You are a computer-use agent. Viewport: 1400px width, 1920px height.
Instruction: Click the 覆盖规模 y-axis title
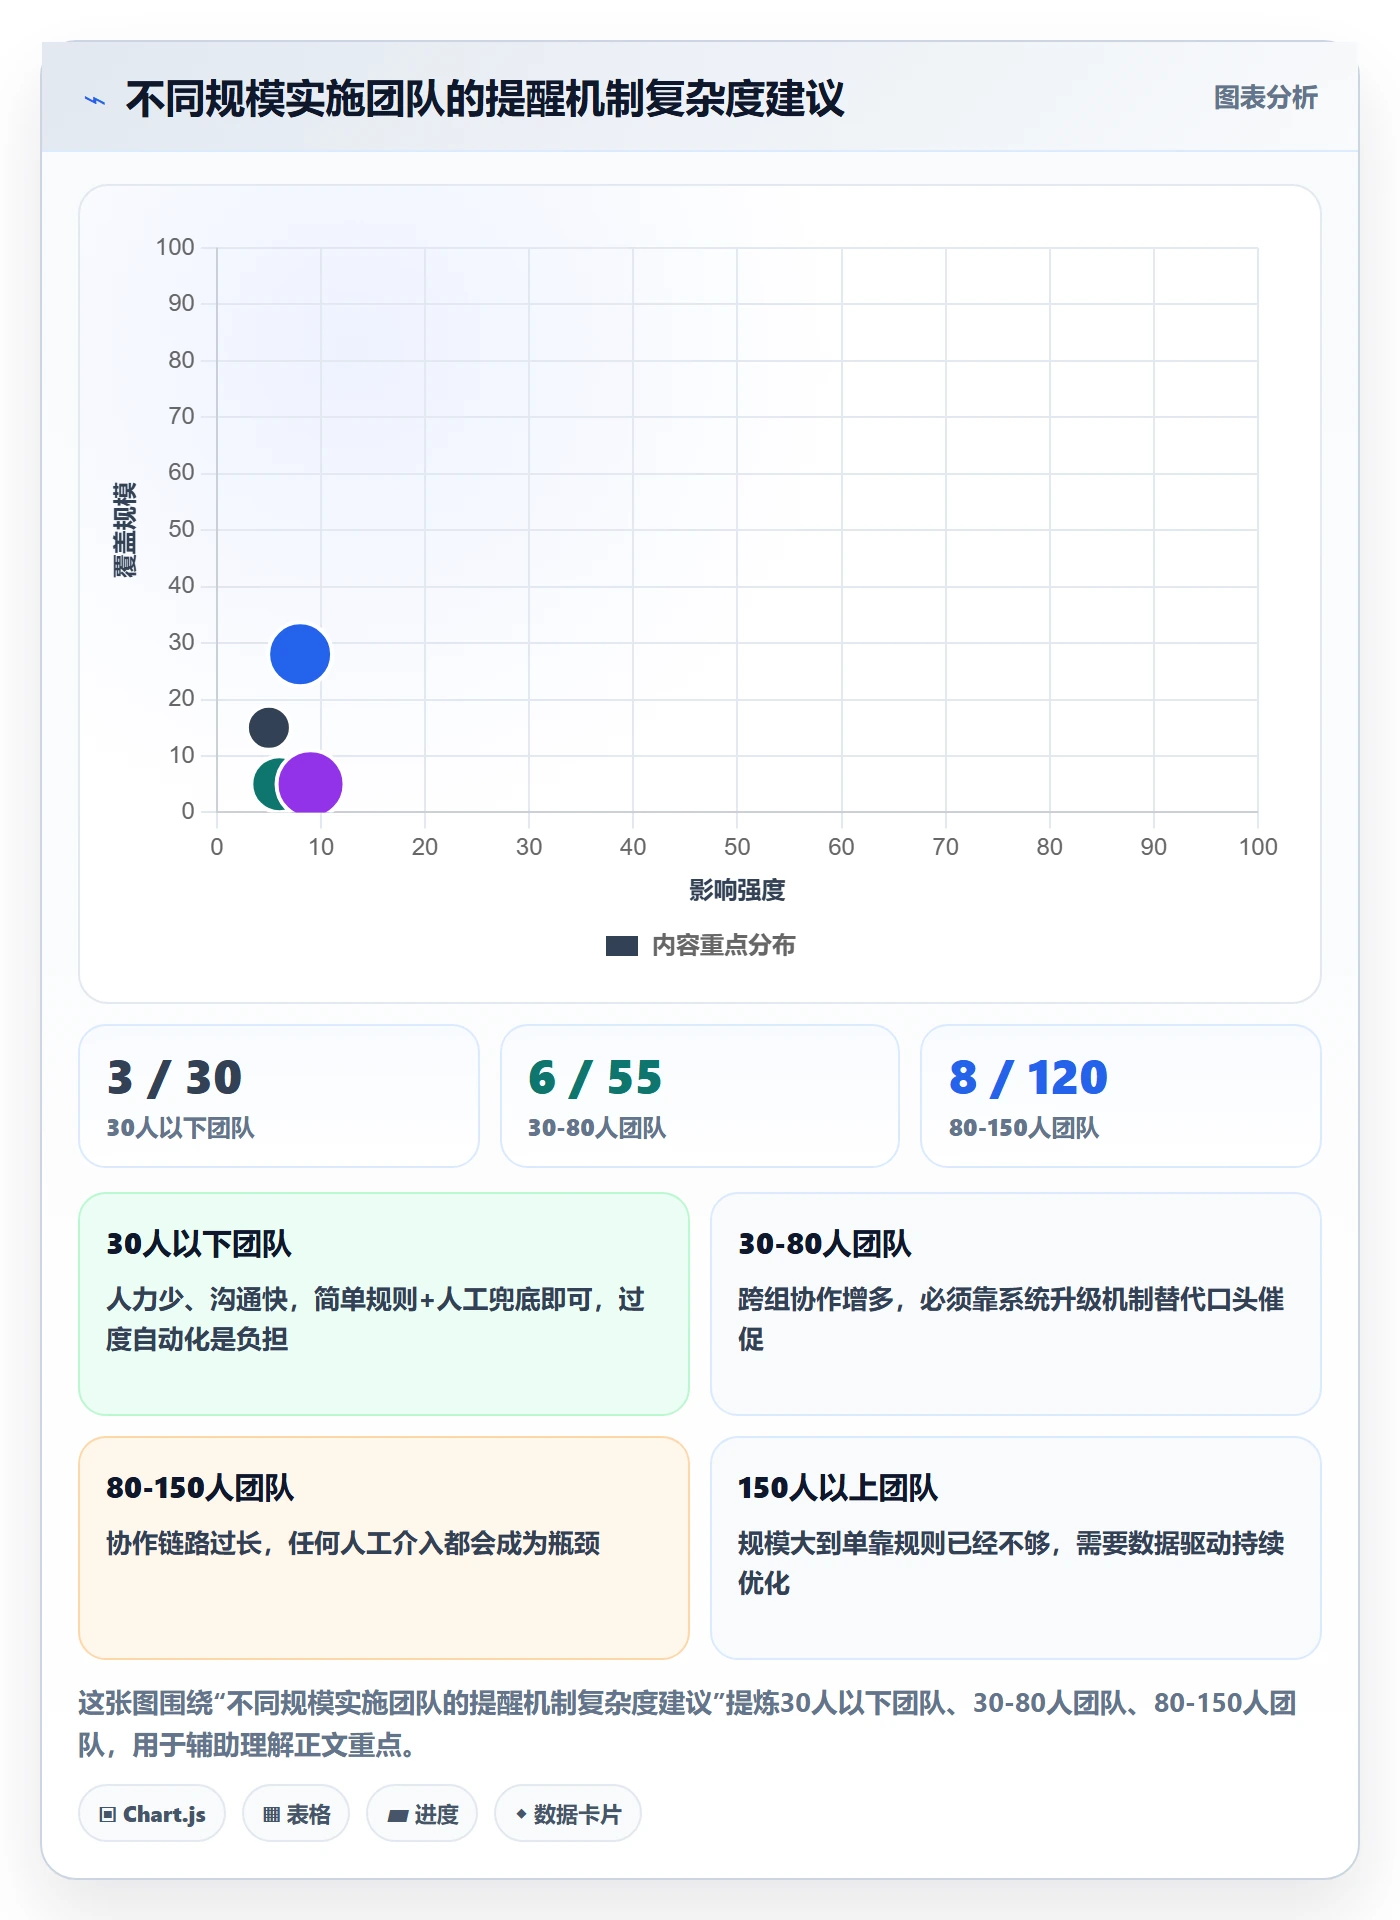tap(125, 530)
